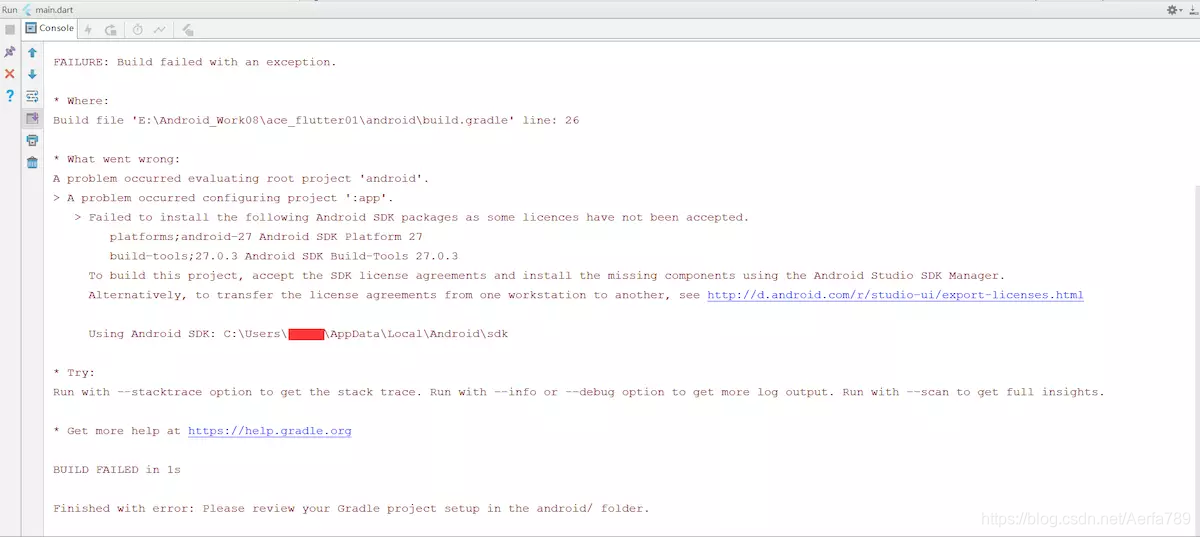Click the Flutter Hot Reload lightning icon
The height and width of the screenshot is (537, 1200).
[x=88, y=30]
